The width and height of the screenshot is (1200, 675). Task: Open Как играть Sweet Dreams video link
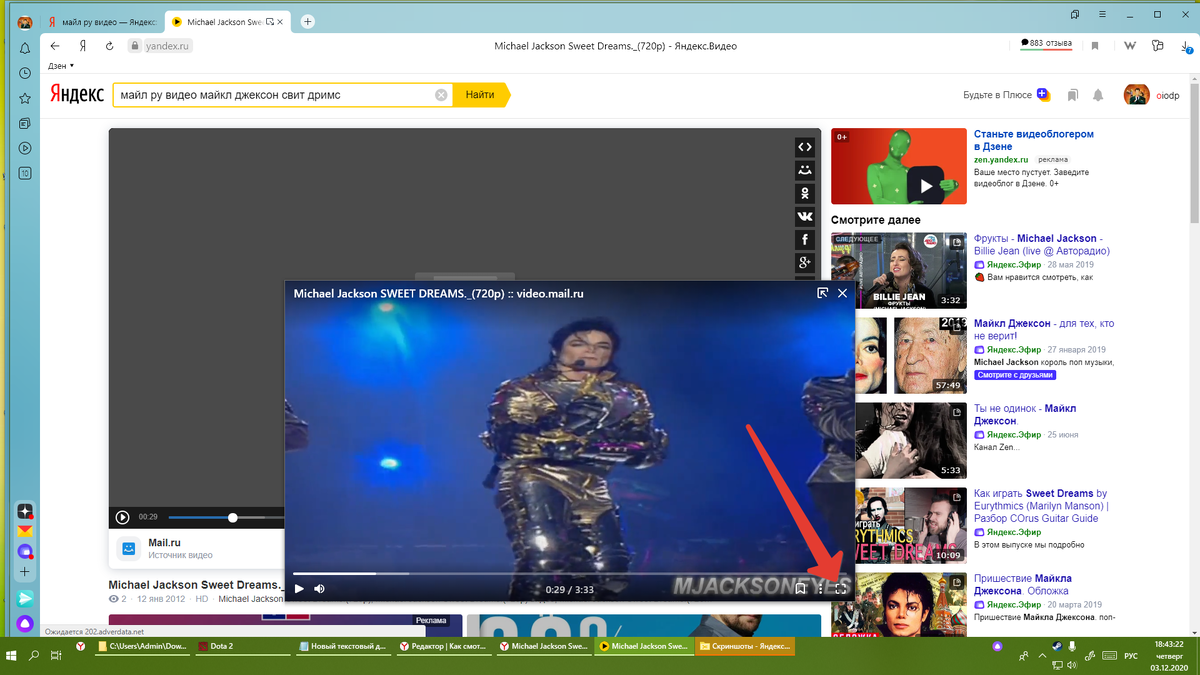pos(1041,506)
